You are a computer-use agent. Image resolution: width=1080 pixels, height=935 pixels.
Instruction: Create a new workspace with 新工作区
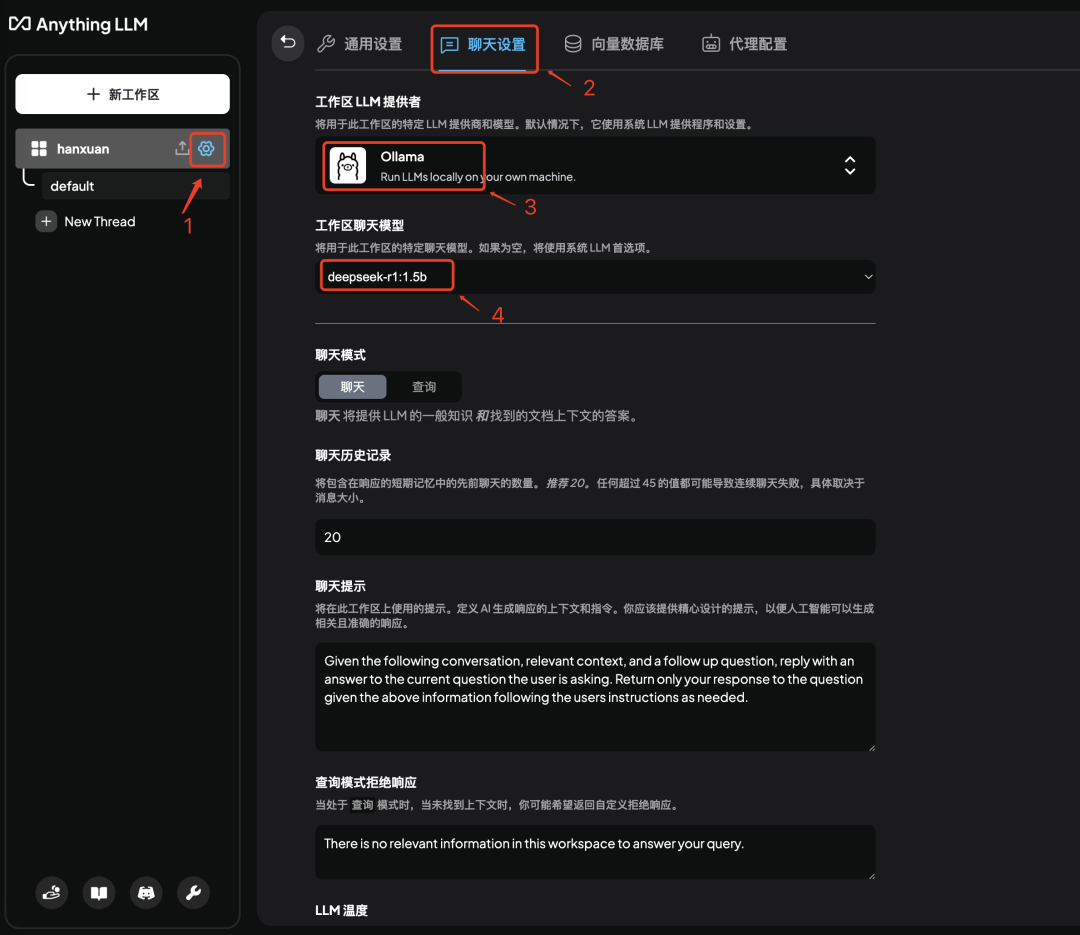click(x=123, y=94)
